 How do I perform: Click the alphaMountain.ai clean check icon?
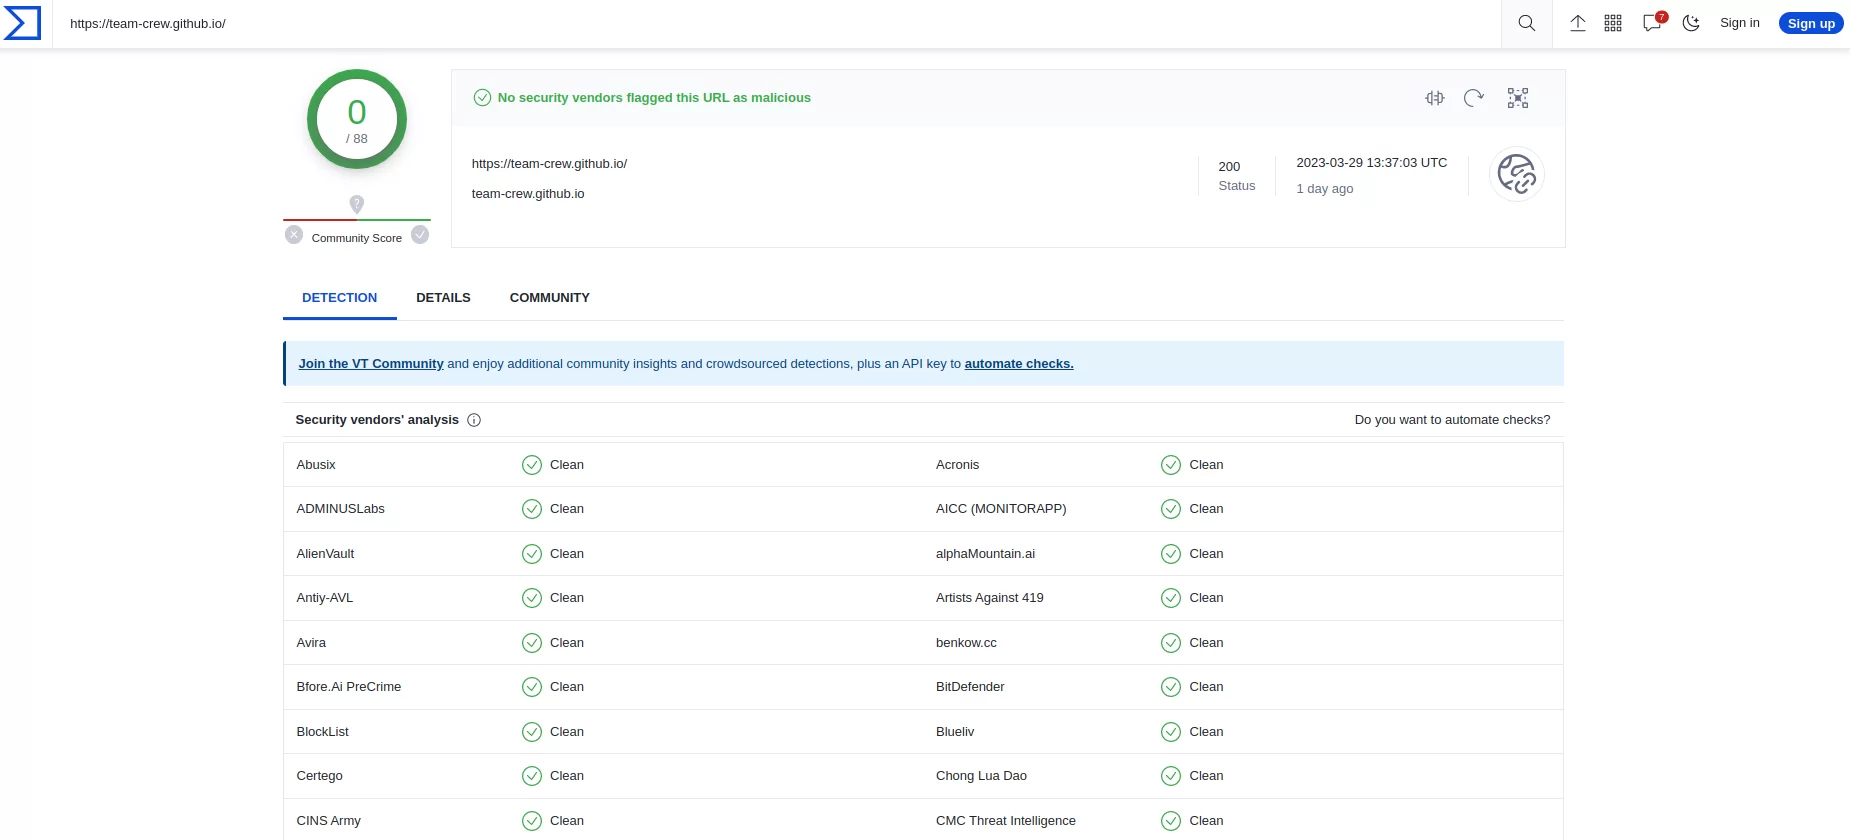coord(1171,554)
